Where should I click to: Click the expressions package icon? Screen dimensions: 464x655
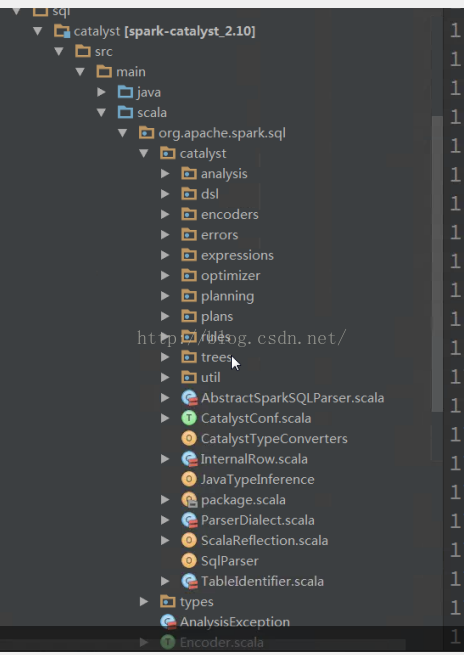click(189, 255)
